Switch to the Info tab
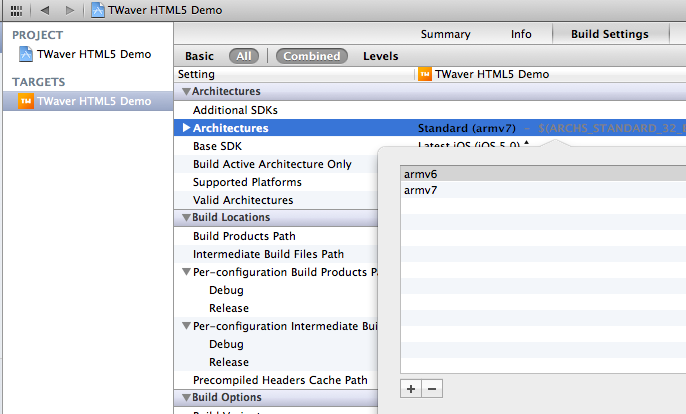686x414 pixels. 521,34
